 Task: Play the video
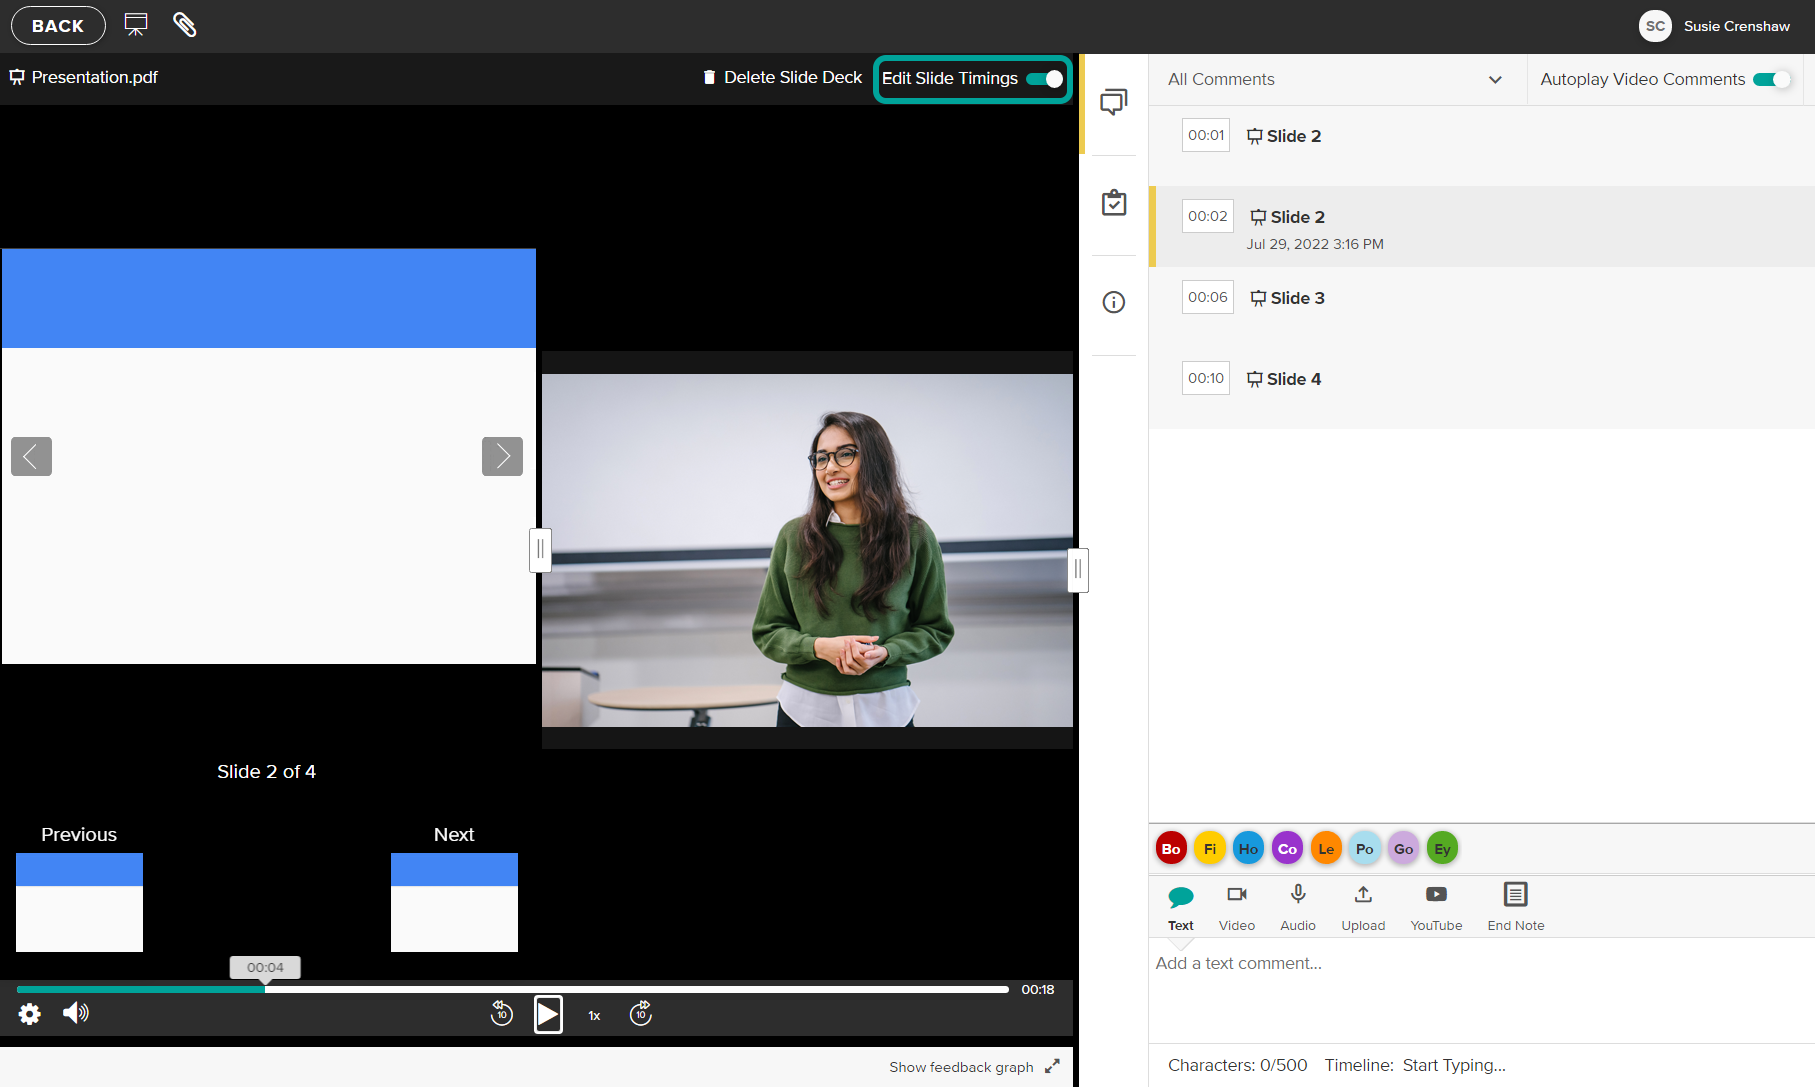point(548,1015)
